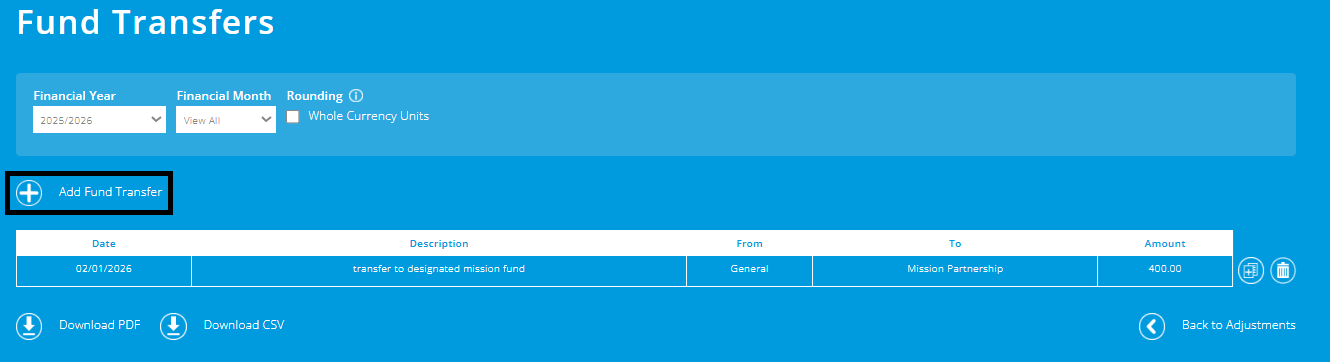The image size is (1330, 362).
Task: Select the General fund cell
Action: pyautogui.click(x=749, y=271)
